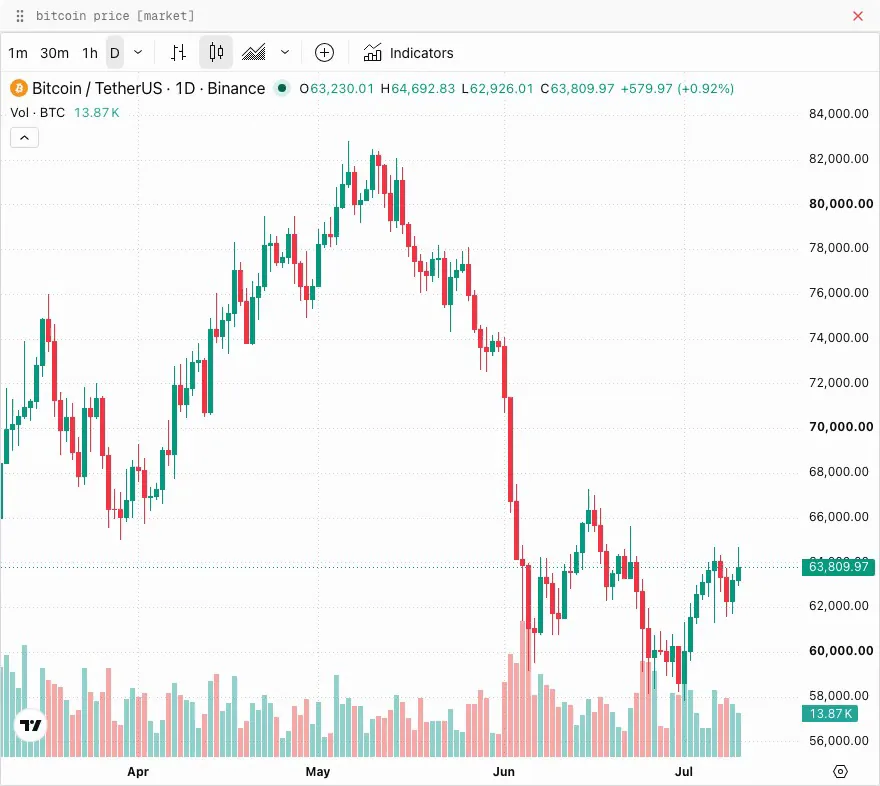Click the bitcoin price [market] title

[115, 16]
